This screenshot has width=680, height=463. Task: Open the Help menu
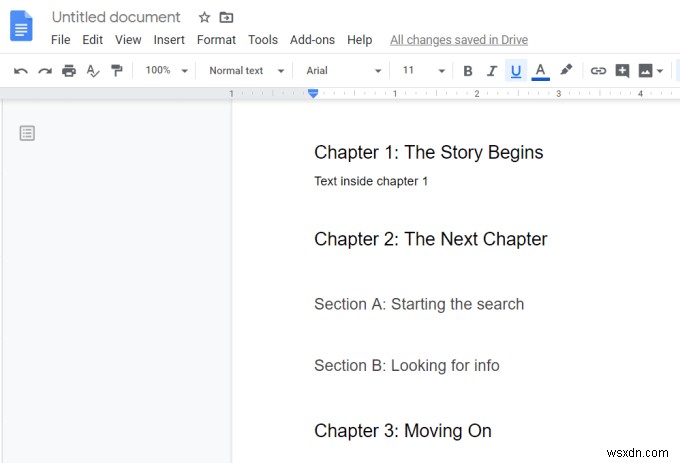[x=360, y=40]
